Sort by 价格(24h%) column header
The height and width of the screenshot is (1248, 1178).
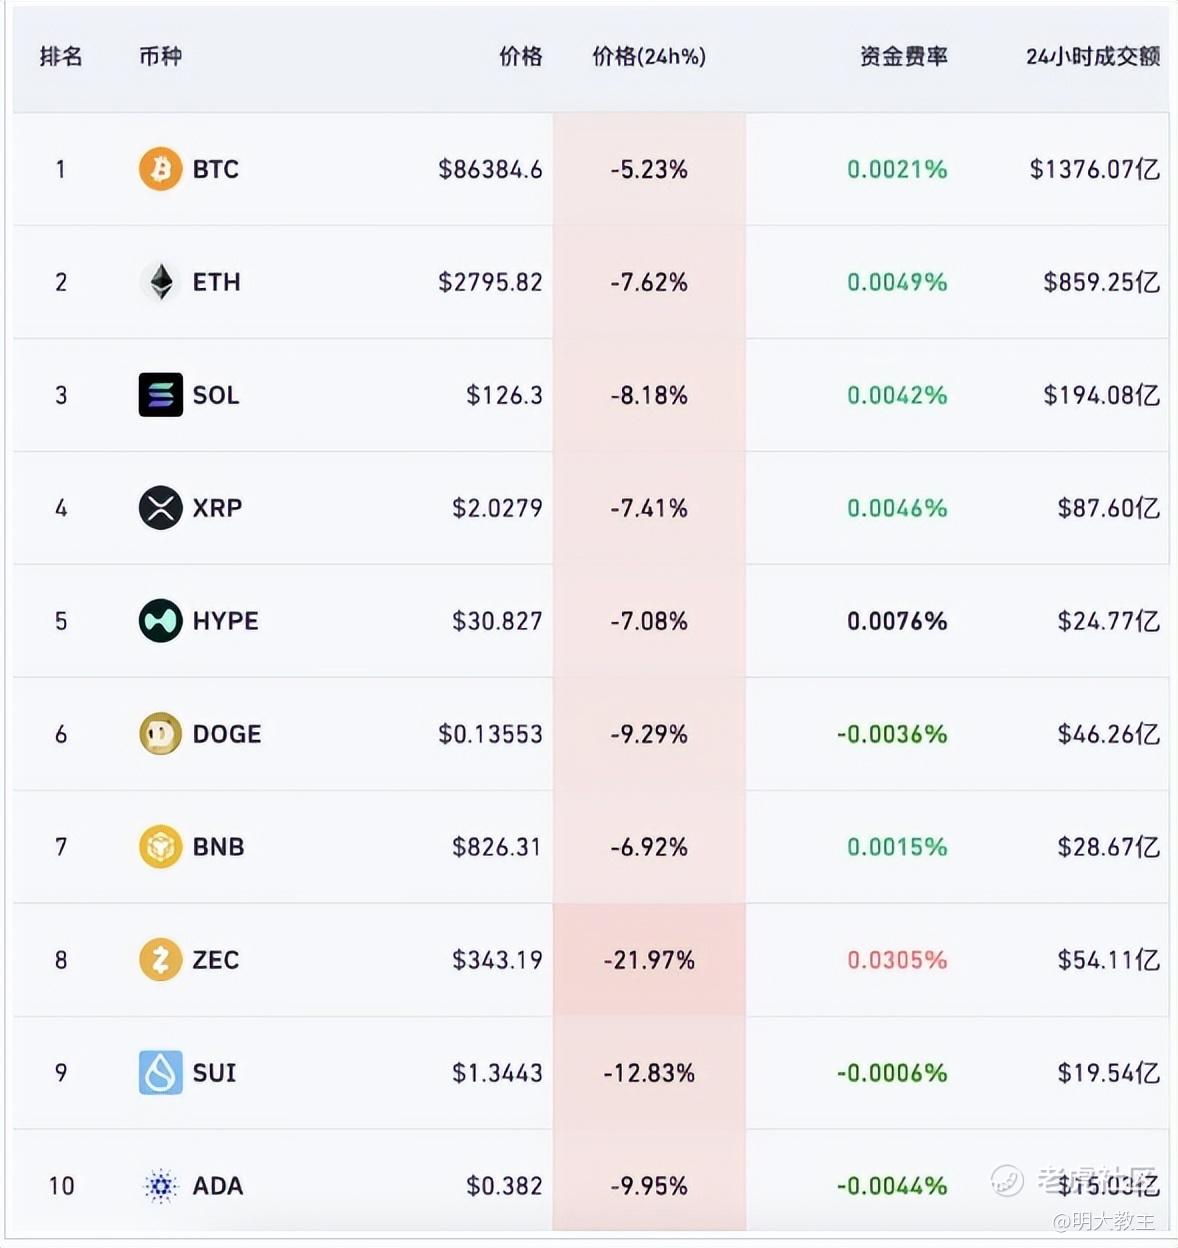pyautogui.click(x=649, y=57)
